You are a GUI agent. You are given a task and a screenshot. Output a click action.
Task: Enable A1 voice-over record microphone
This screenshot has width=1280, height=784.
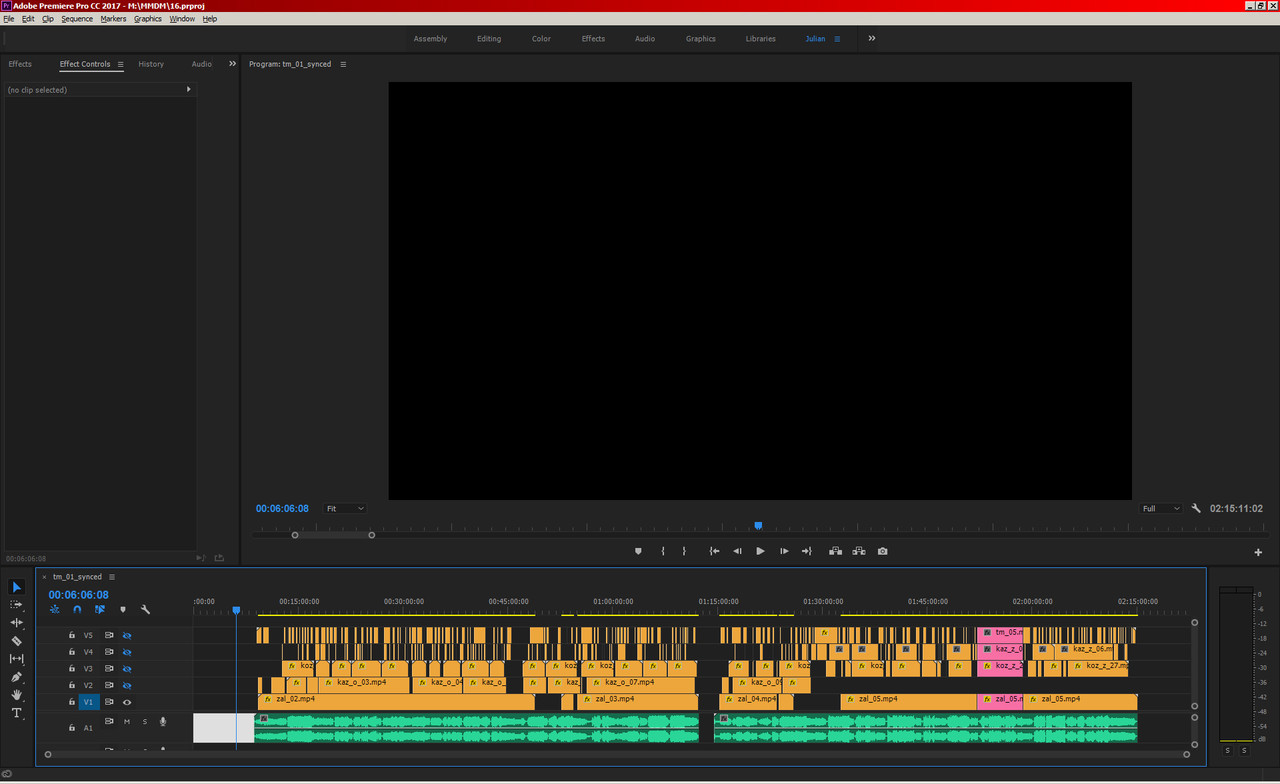pyautogui.click(x=163, y=721)
